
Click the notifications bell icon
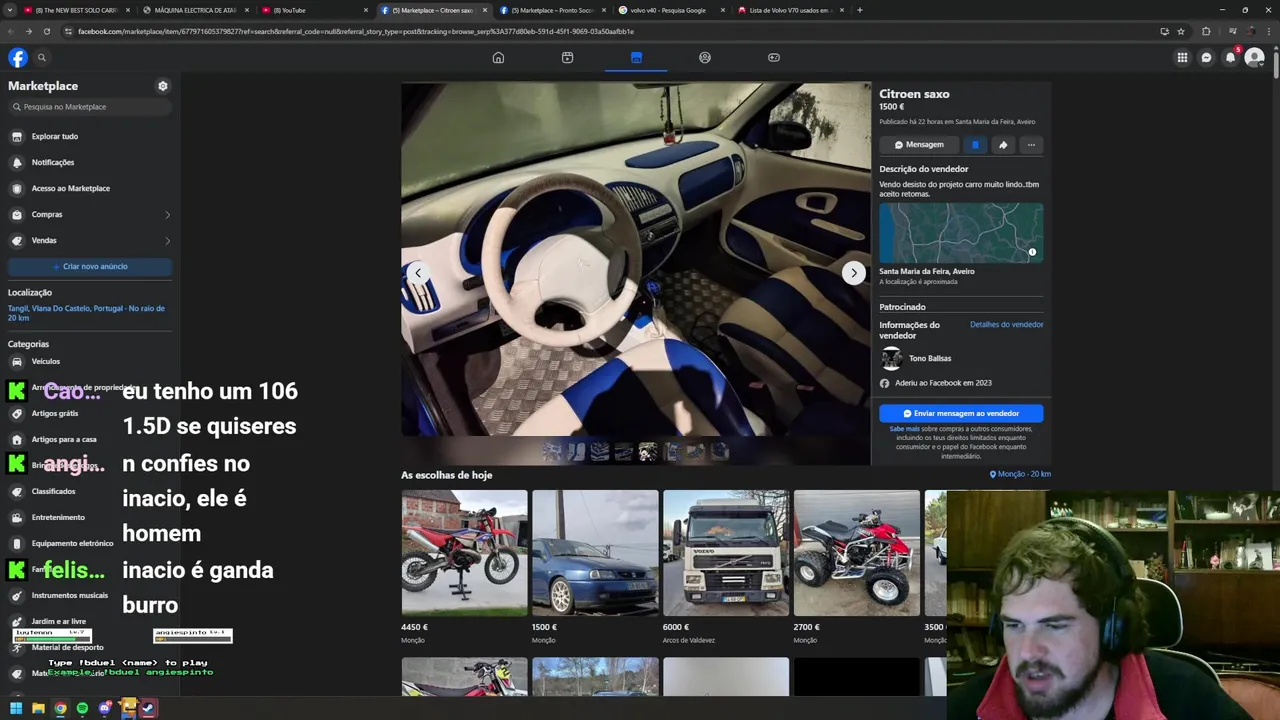pyautogui.click(x=1230, y=58)
